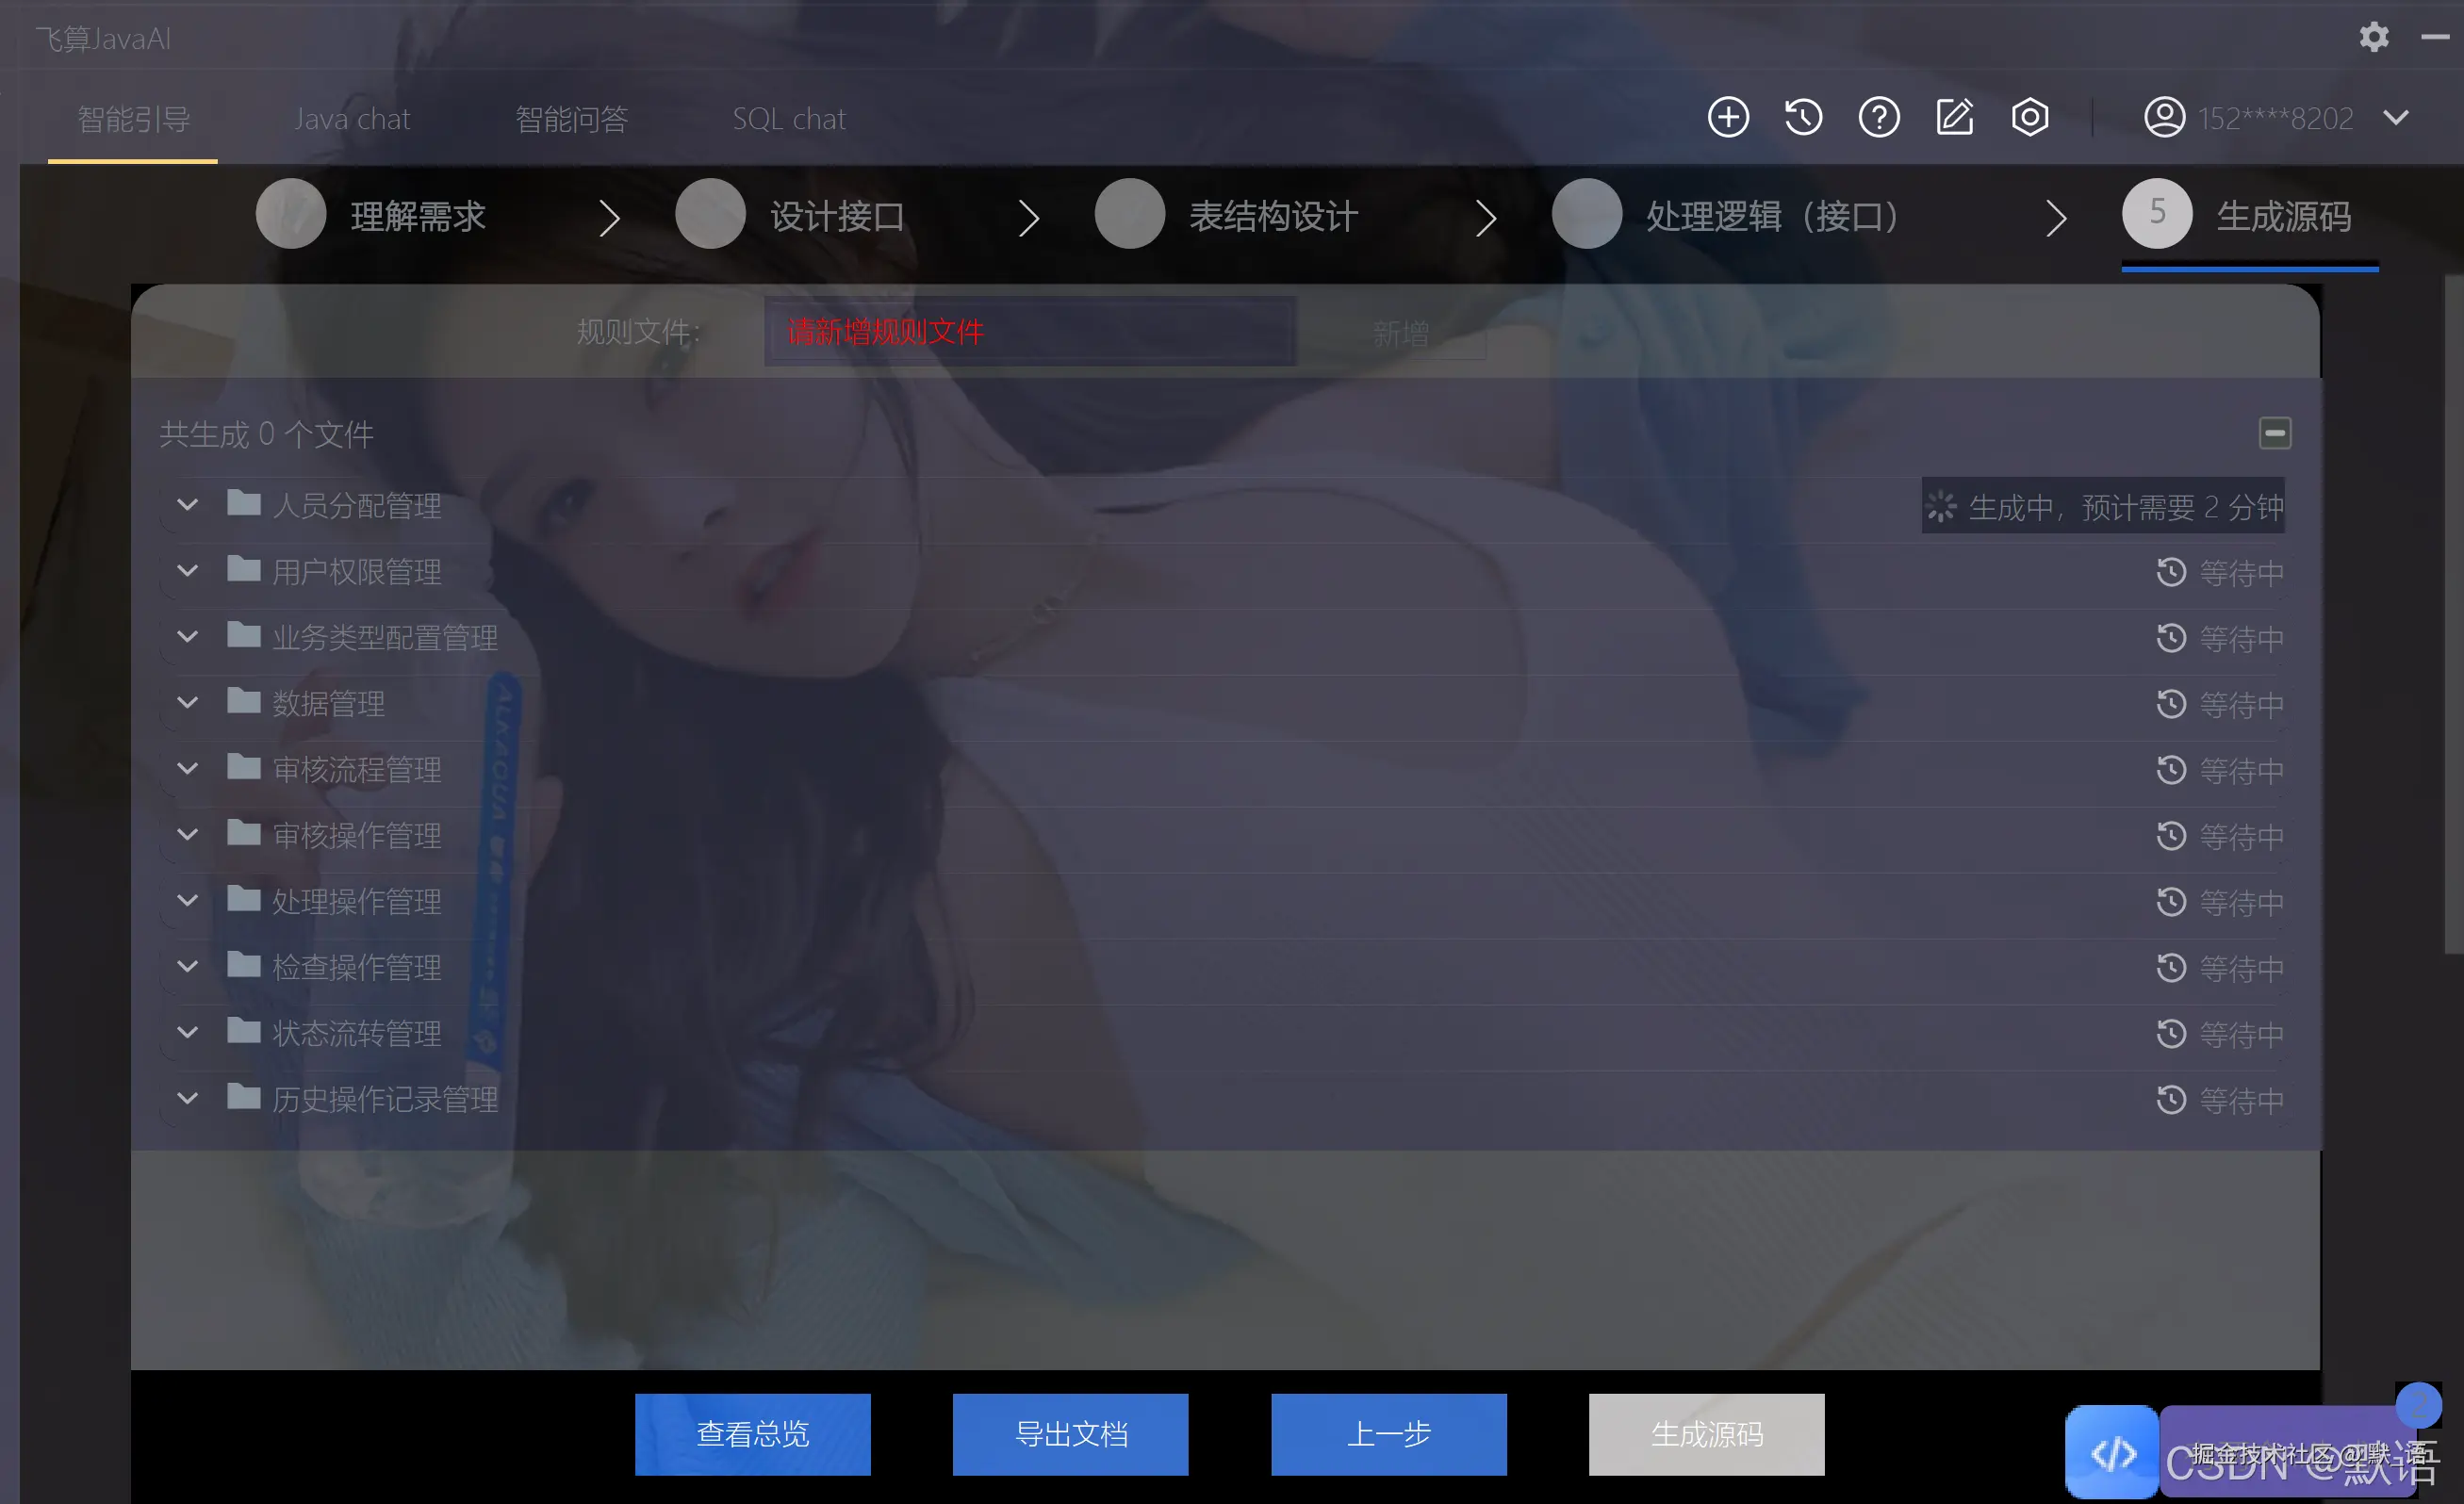The image size is (2464, 1504).
Task: Expand the account dropdown beside 152****8202
Action: tap(2396, 118)
